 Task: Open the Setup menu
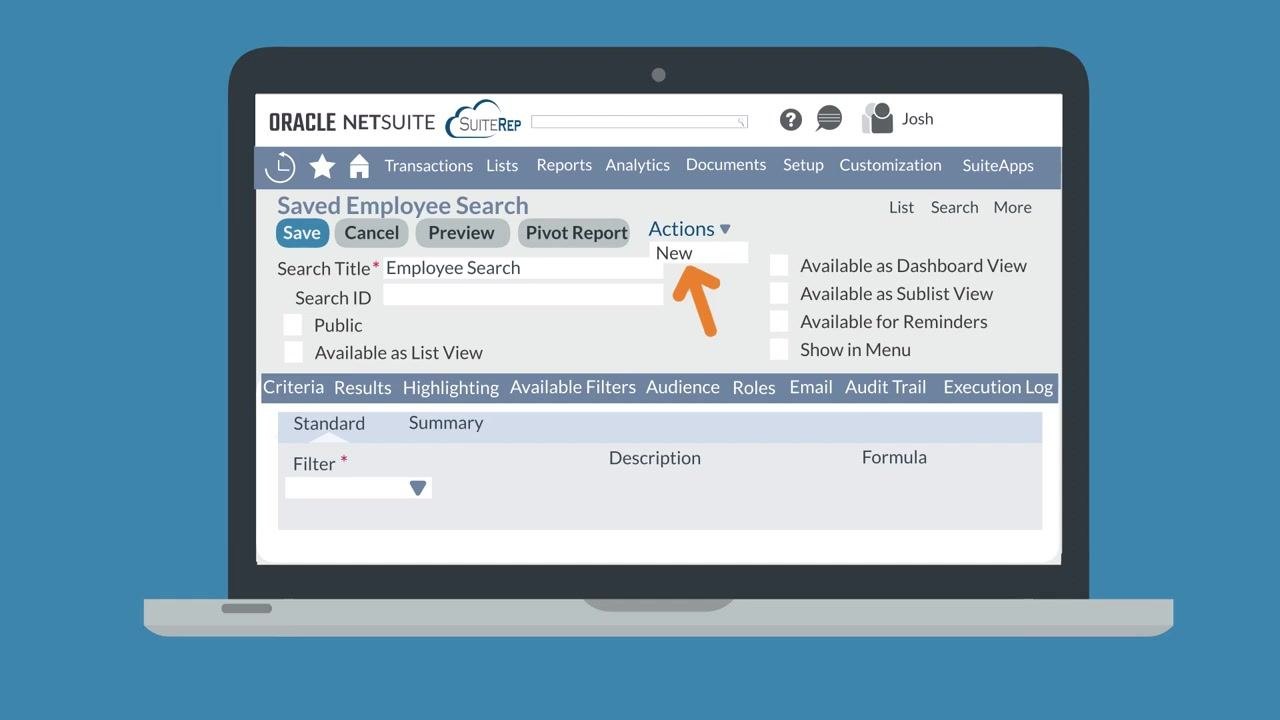coord(803,165)
